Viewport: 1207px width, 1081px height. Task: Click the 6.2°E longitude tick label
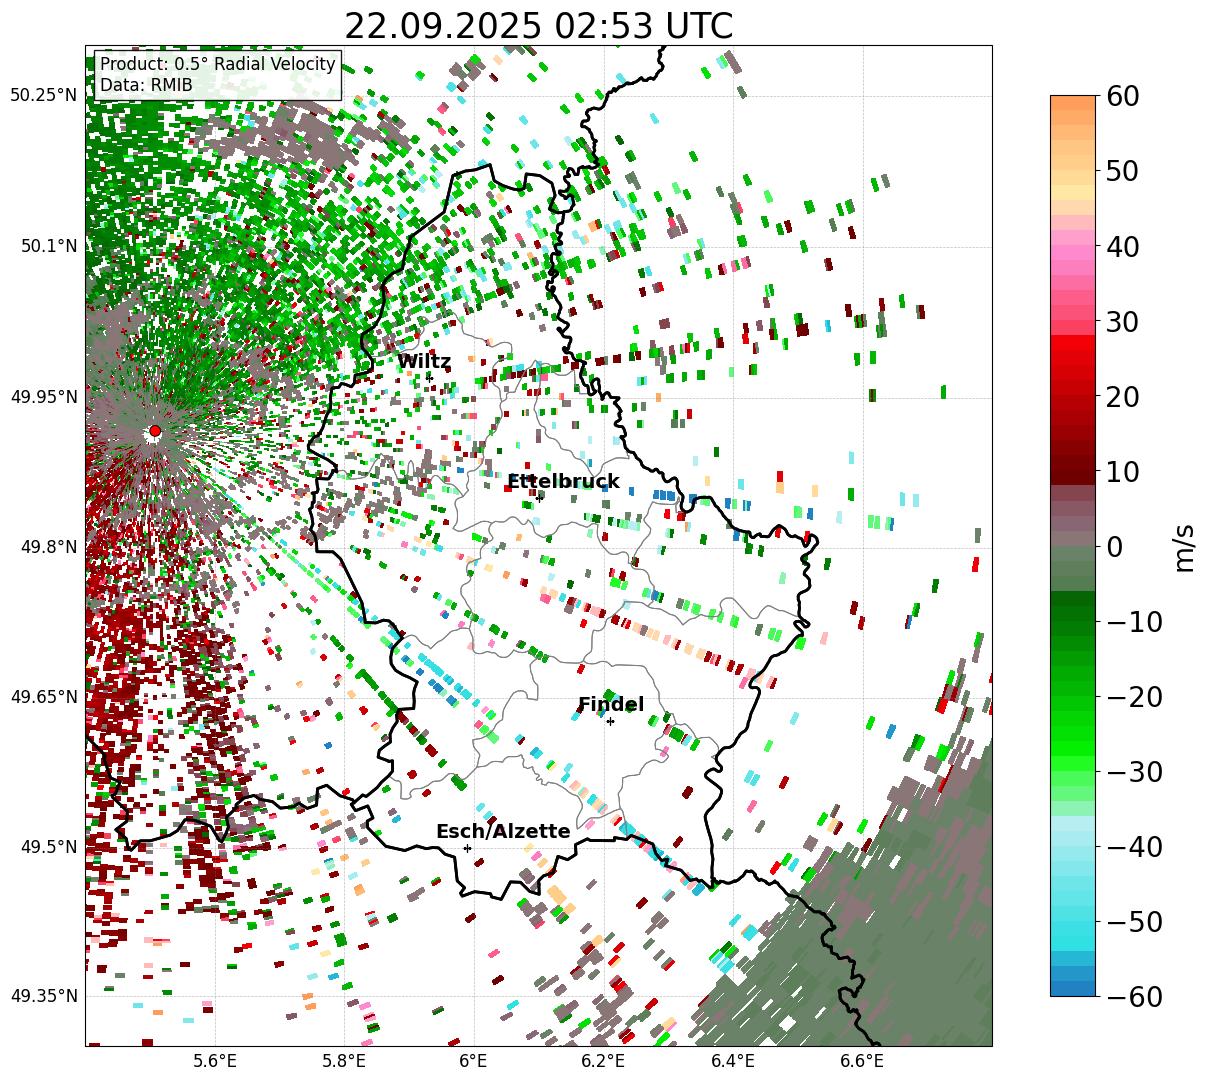tap(604, 1060)
